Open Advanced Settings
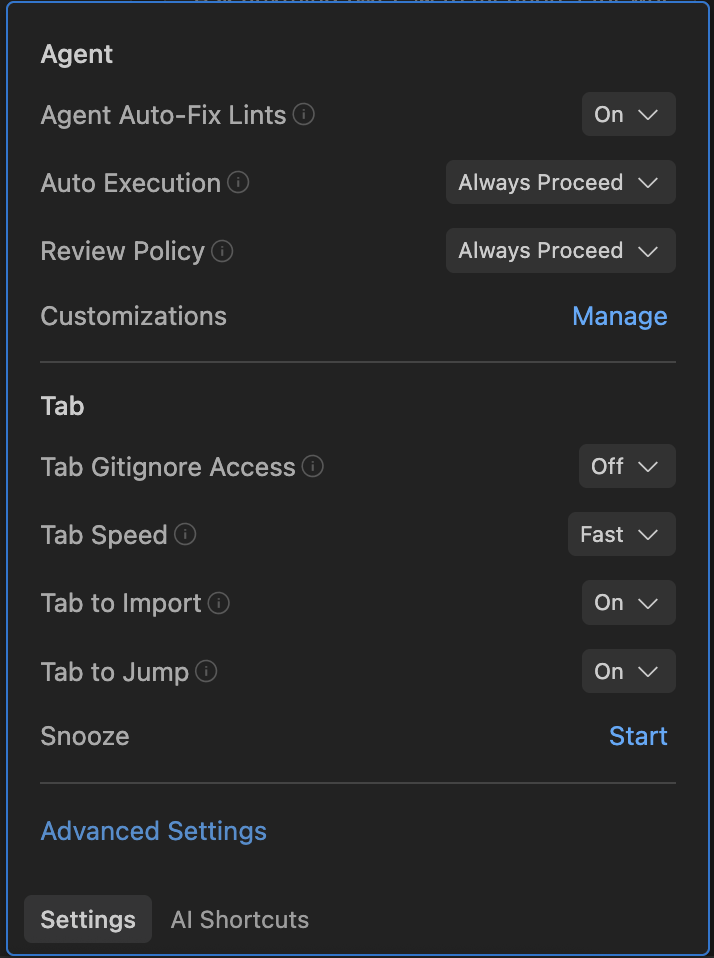Screen dimensions: 714x958 coord(153,830)
